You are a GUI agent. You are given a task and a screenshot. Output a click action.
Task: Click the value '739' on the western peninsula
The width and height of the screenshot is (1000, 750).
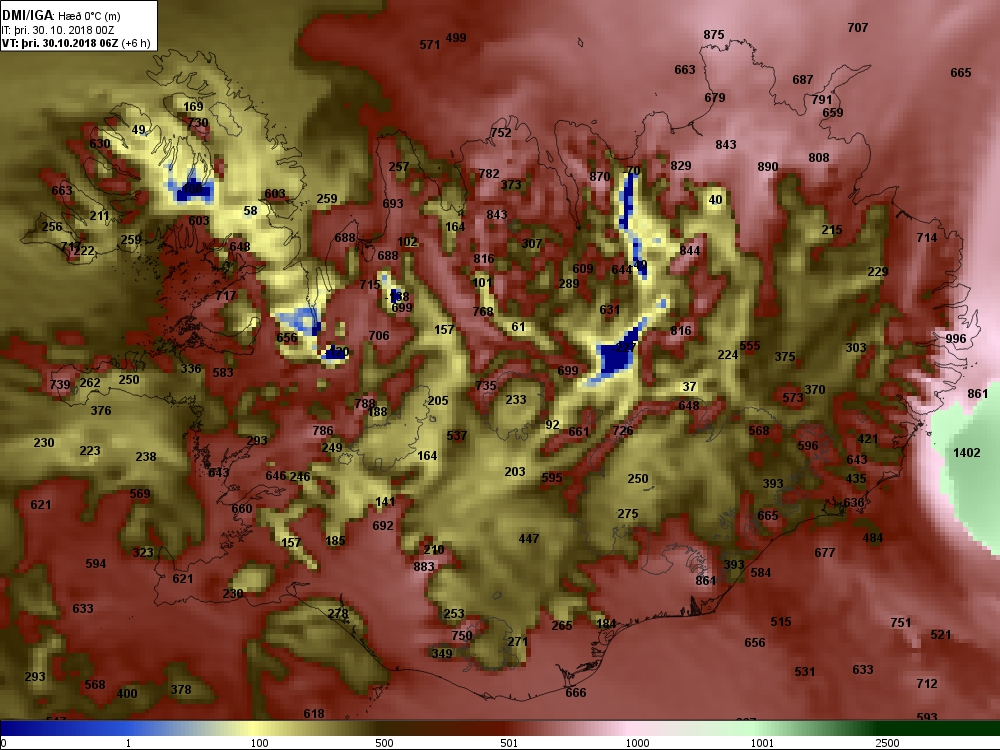(x=60, y=384)
